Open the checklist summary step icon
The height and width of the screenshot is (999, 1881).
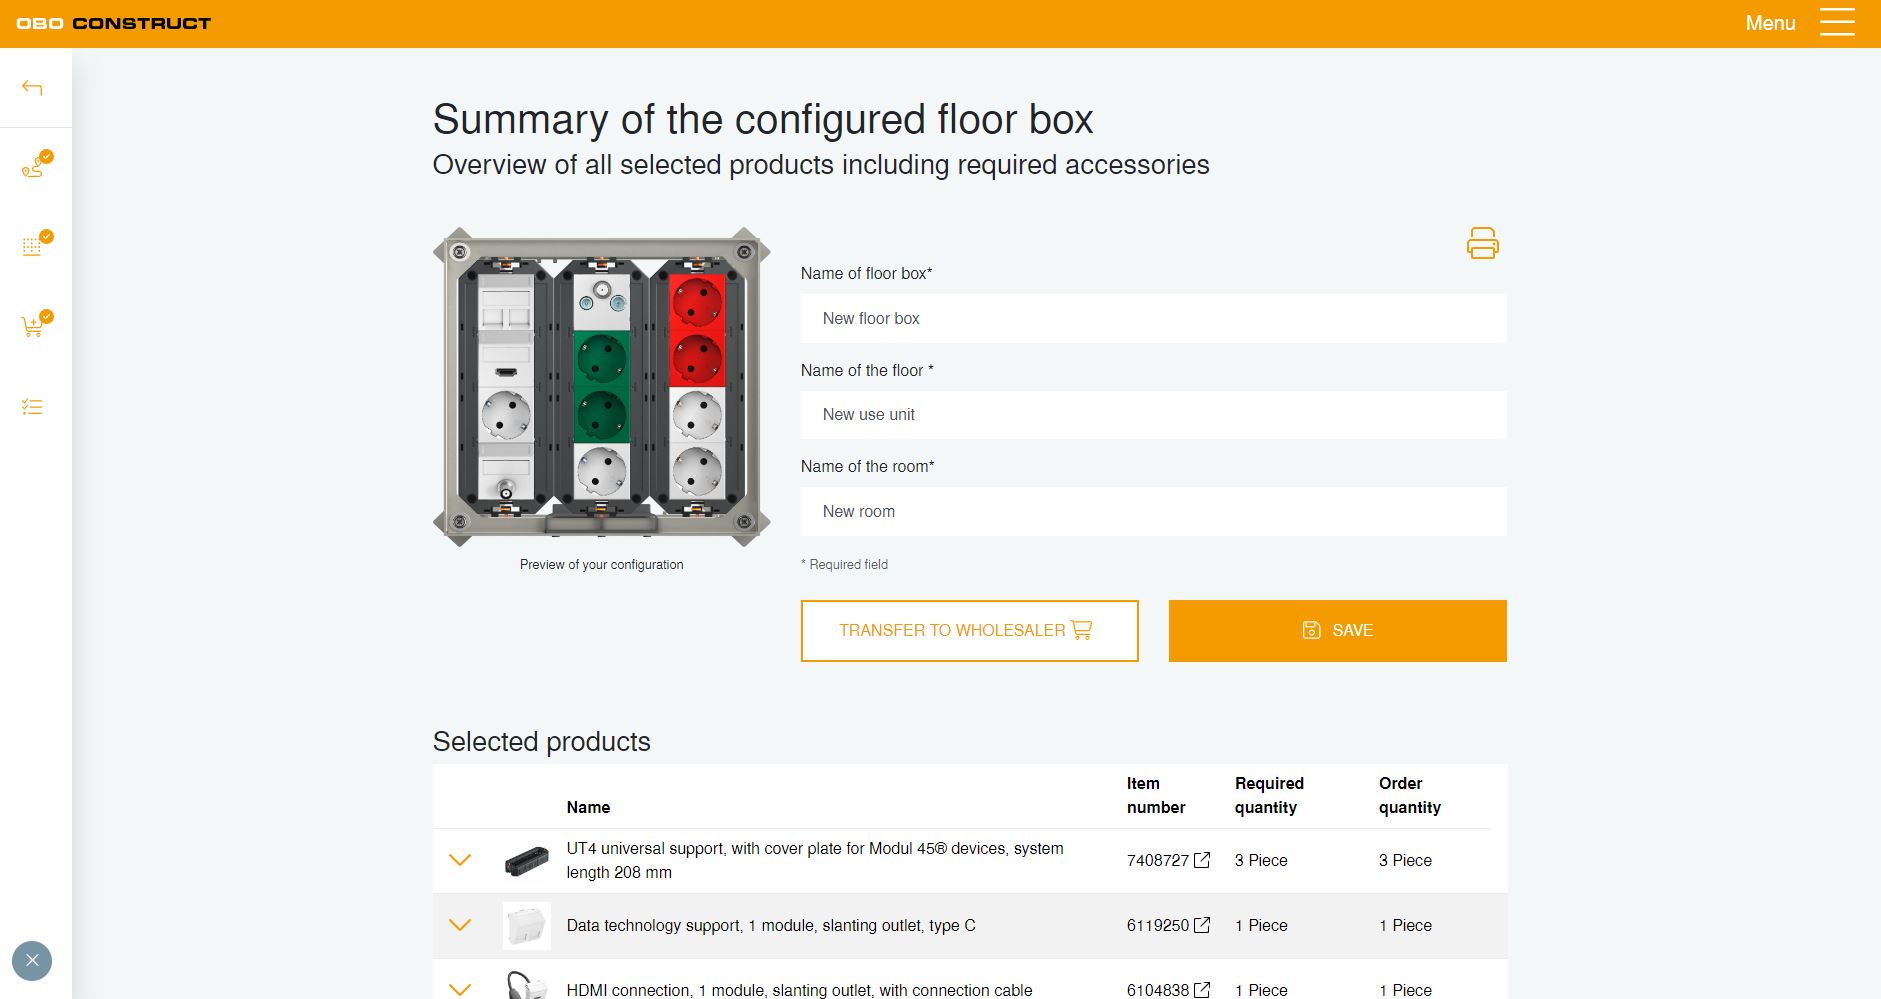point(32,407)
